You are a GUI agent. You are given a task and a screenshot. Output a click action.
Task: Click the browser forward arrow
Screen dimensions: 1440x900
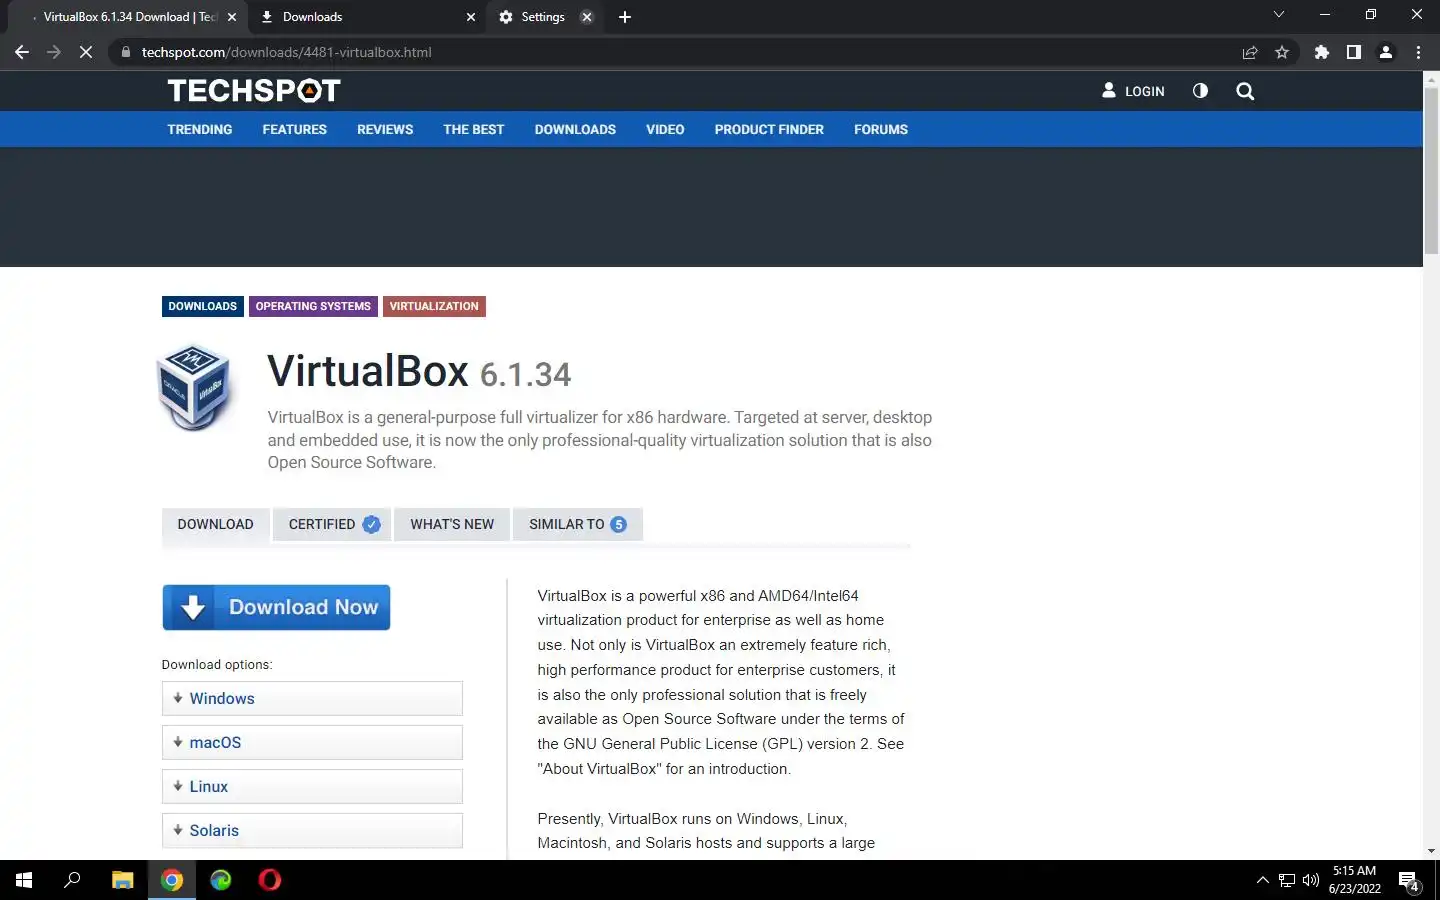54,52
